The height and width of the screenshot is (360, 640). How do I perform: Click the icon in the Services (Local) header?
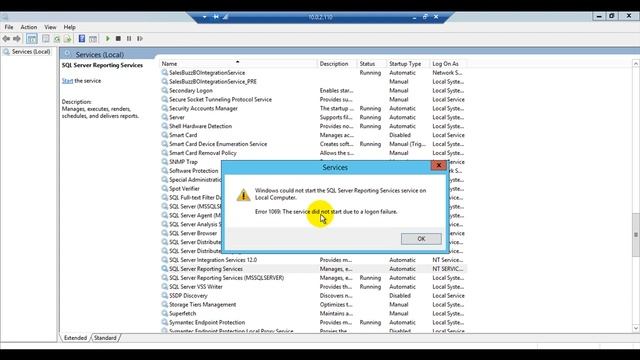(67, 54)
